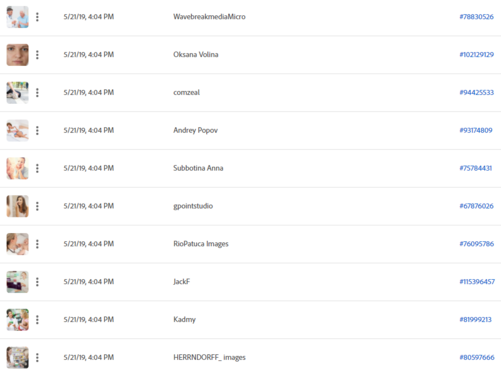
Task: Click the more-actions dots for RioPatuca Images
Action: (x=37, y=244)
